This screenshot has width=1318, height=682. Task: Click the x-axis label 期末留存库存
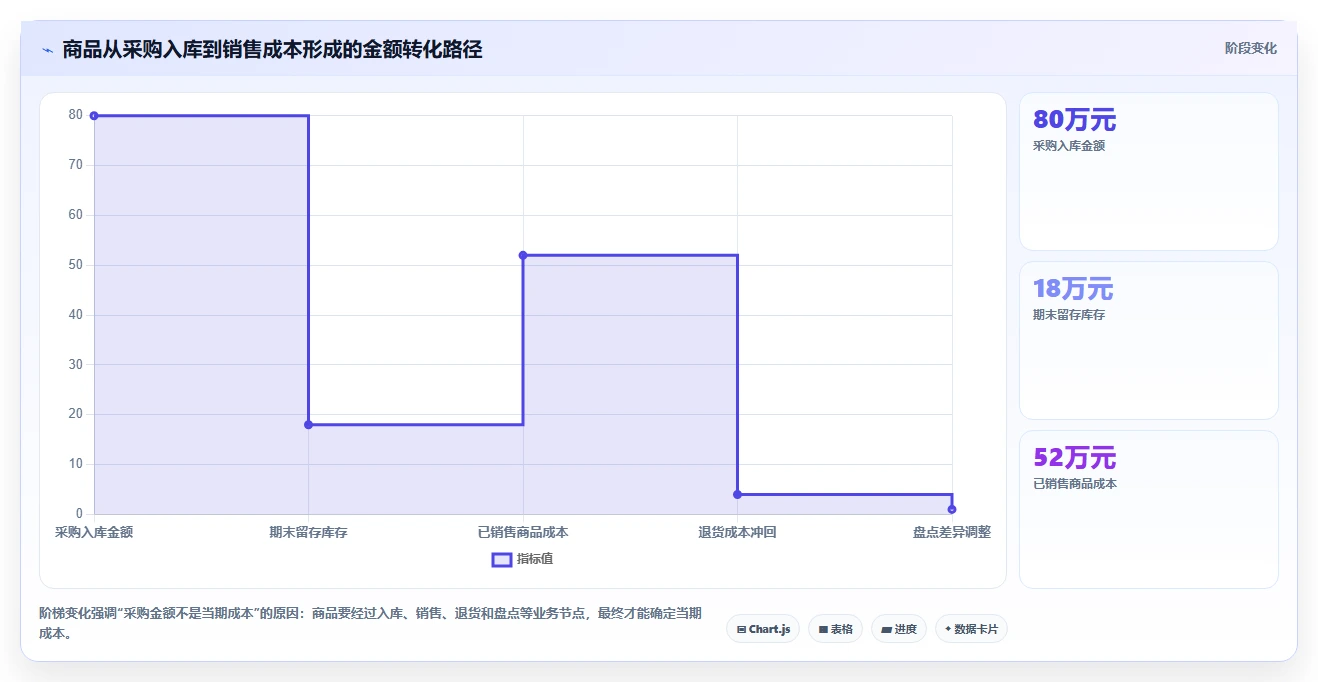[x=308, y=532]
